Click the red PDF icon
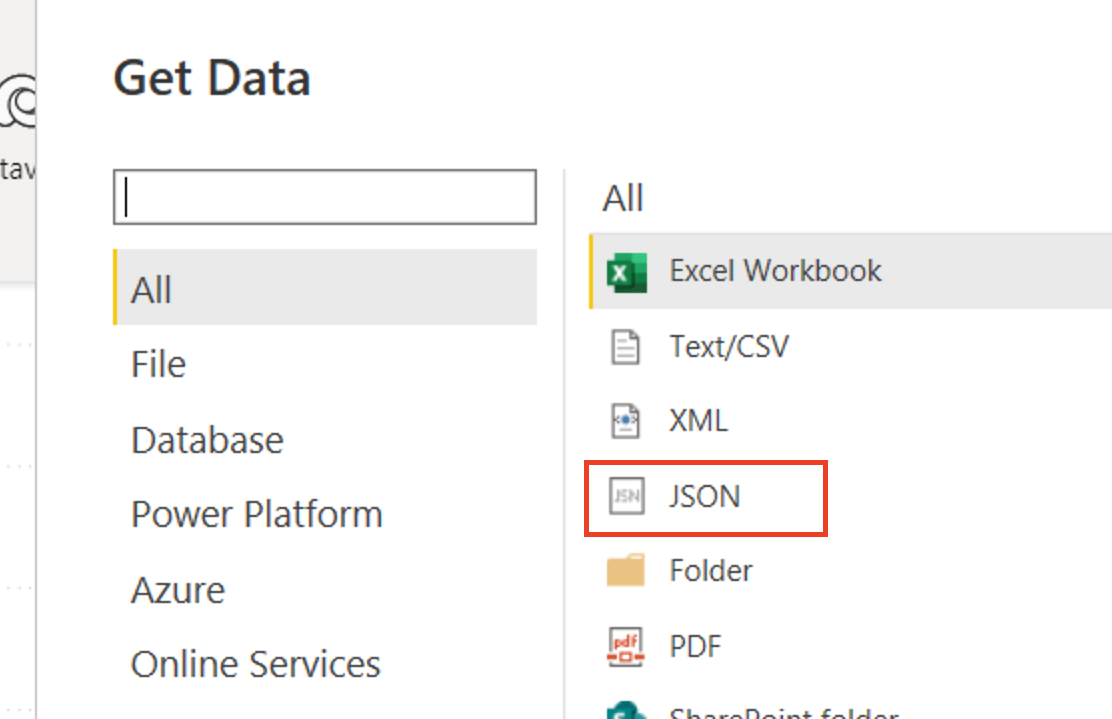The image size is (1112, 719). coord(626,646)
